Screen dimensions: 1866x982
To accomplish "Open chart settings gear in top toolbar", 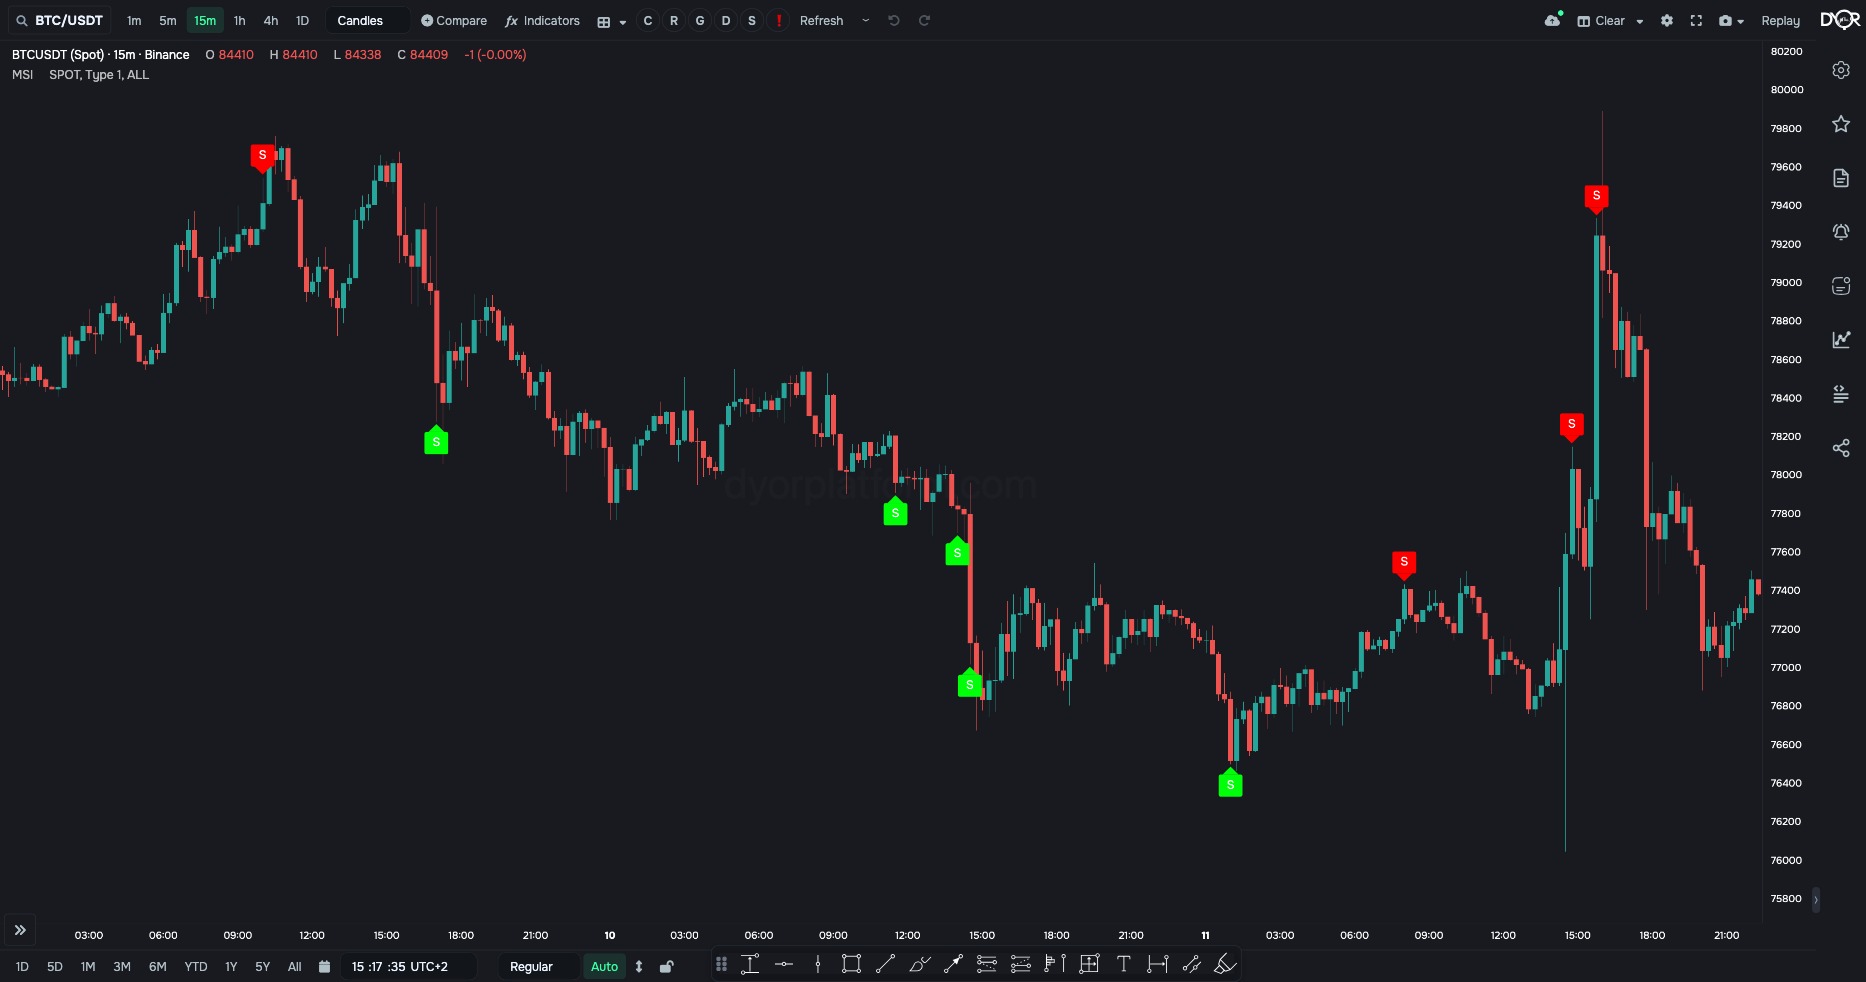I will coord(1667,20).
